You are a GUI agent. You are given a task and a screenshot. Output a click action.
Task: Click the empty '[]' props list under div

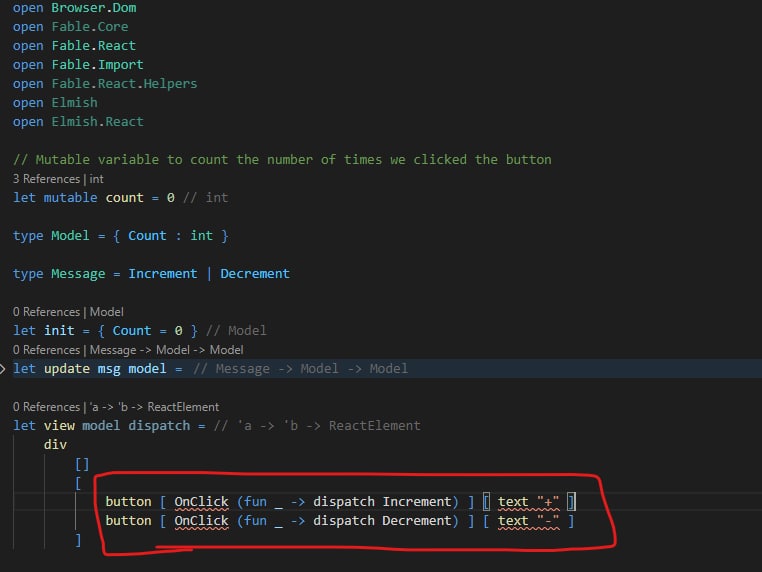pos(82,464)
